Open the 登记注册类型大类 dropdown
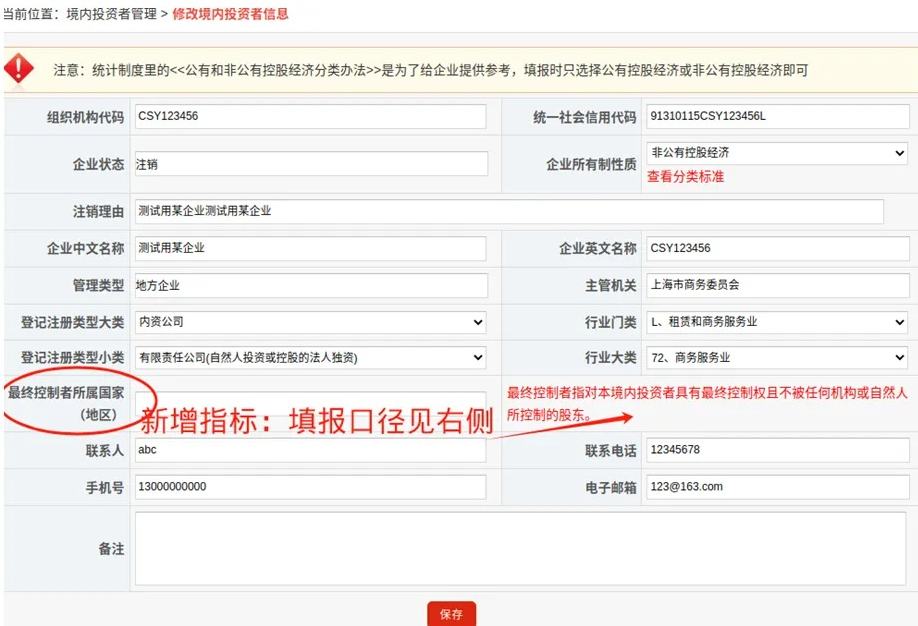 [x=310, y=322]
